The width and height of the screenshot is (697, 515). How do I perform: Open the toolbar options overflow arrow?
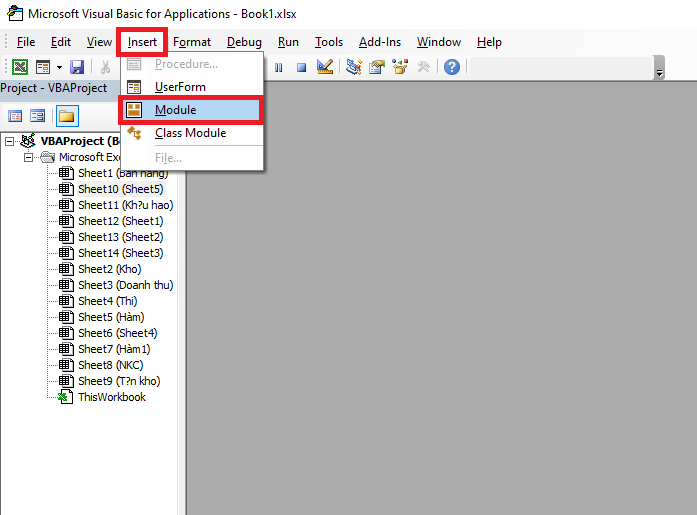pos(660,68)
